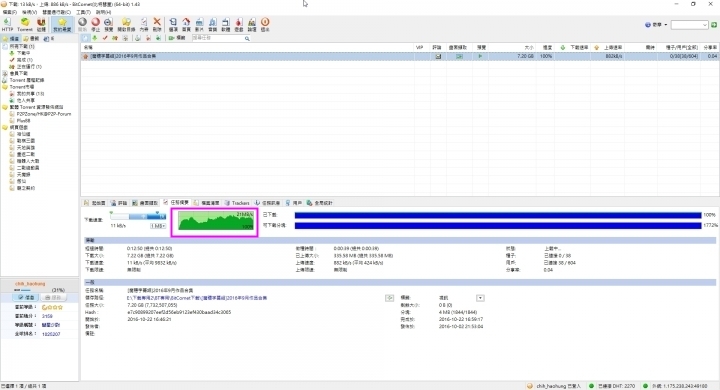Click the green play preview icon in task row
This screenshot has height=390, width=720.
[x=480, y=57]
